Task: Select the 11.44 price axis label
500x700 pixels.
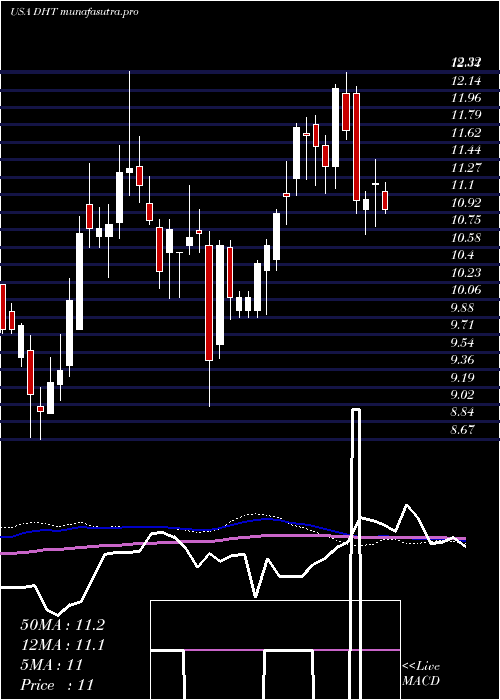Action: [466, 150]
